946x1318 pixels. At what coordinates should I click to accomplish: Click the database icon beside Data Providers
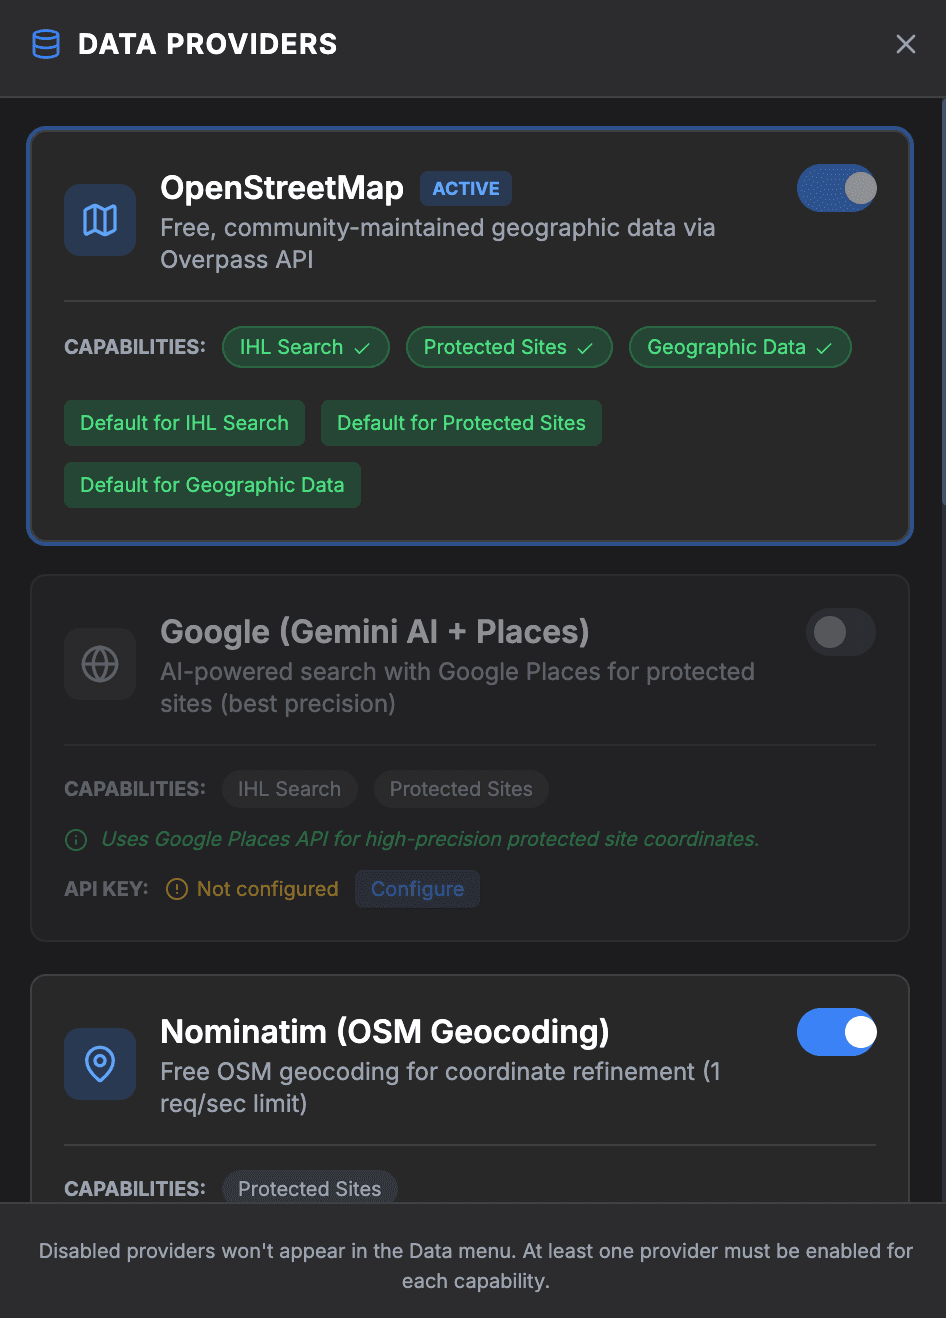[x=46, y=45]
